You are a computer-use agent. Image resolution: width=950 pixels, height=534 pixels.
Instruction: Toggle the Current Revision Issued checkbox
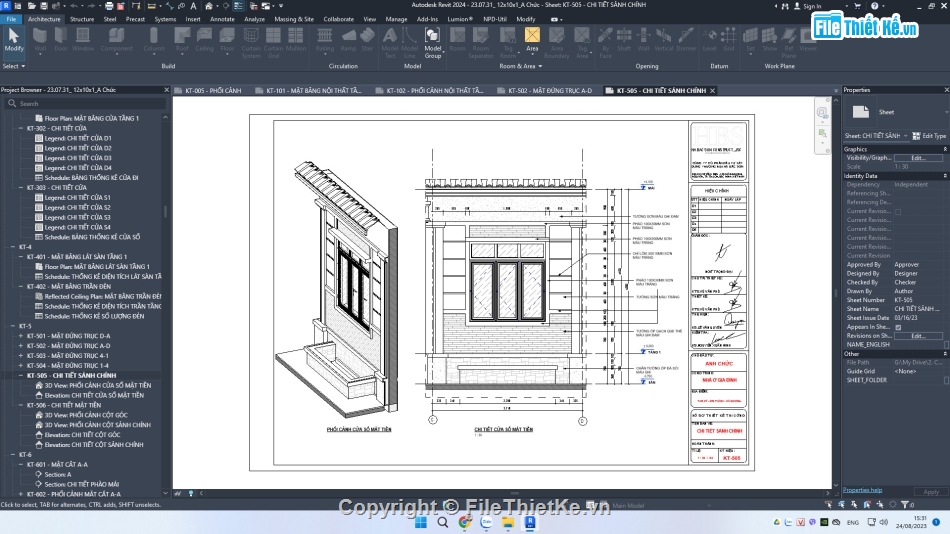899,212
